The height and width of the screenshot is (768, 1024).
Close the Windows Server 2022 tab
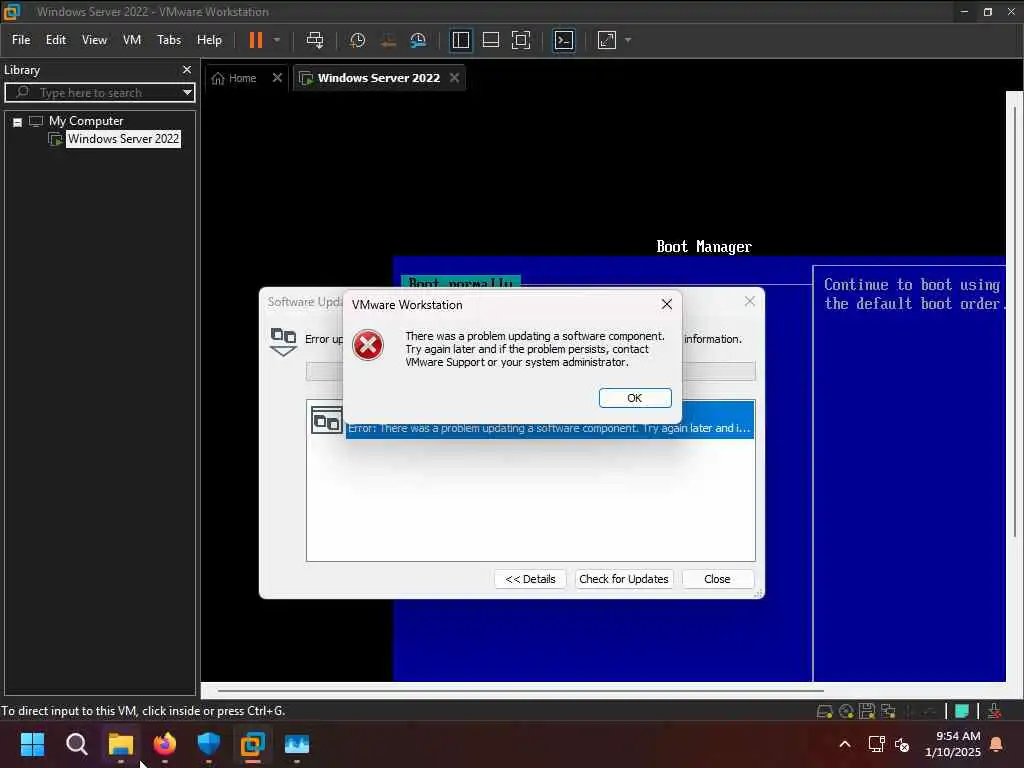[x=455, y=78]
